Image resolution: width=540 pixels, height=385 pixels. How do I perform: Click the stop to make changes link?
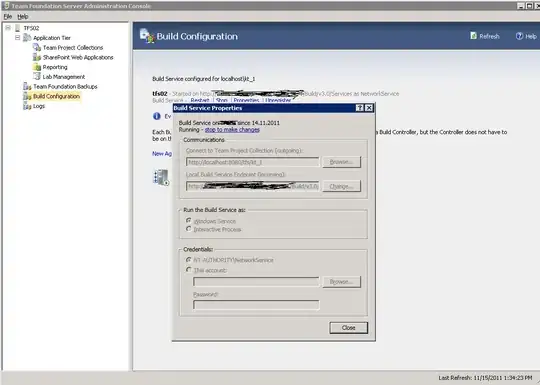[232, 129]
